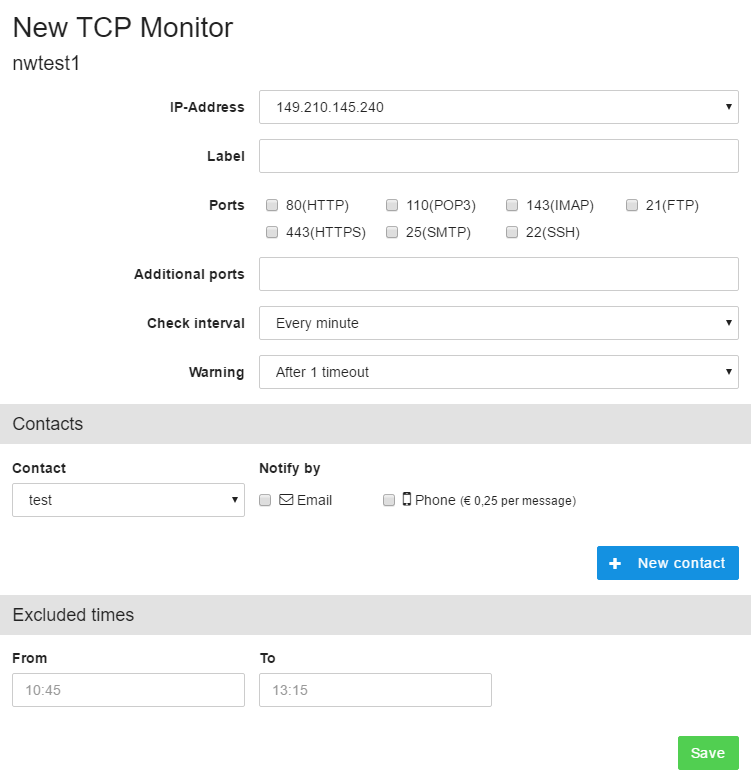
Task: Open the Contact selector showing test
Action: coord(128,500)
